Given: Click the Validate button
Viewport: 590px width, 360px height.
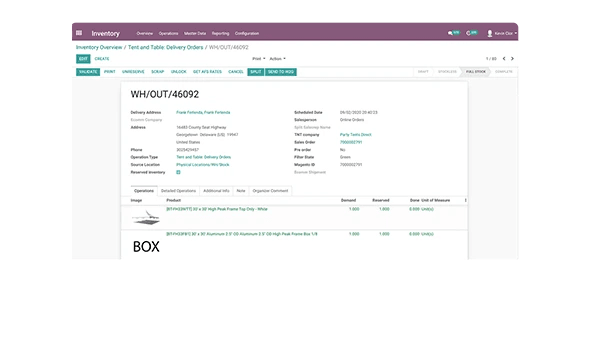Looking at the screenshot, I should pos(88,72).
